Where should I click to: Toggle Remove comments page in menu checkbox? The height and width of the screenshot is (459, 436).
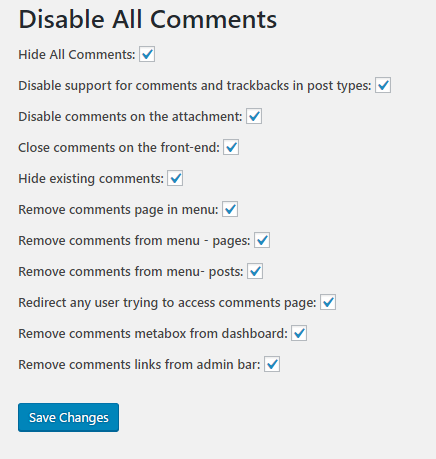(230, 209)
